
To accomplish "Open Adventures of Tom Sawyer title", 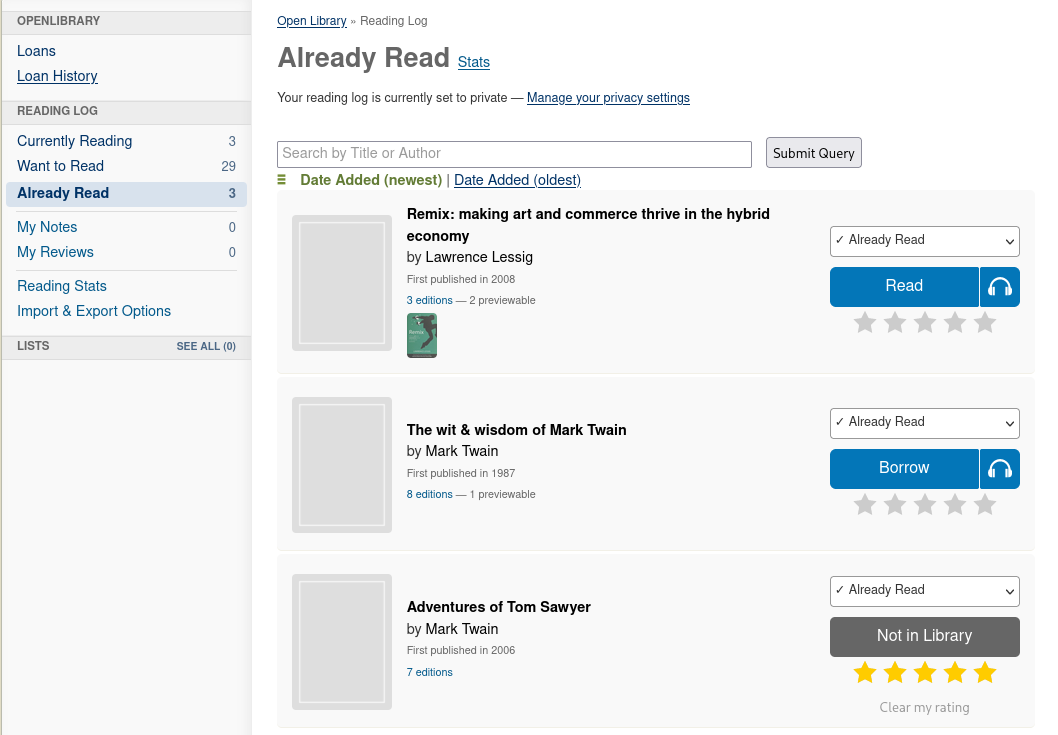I will [x=499, y=607].
